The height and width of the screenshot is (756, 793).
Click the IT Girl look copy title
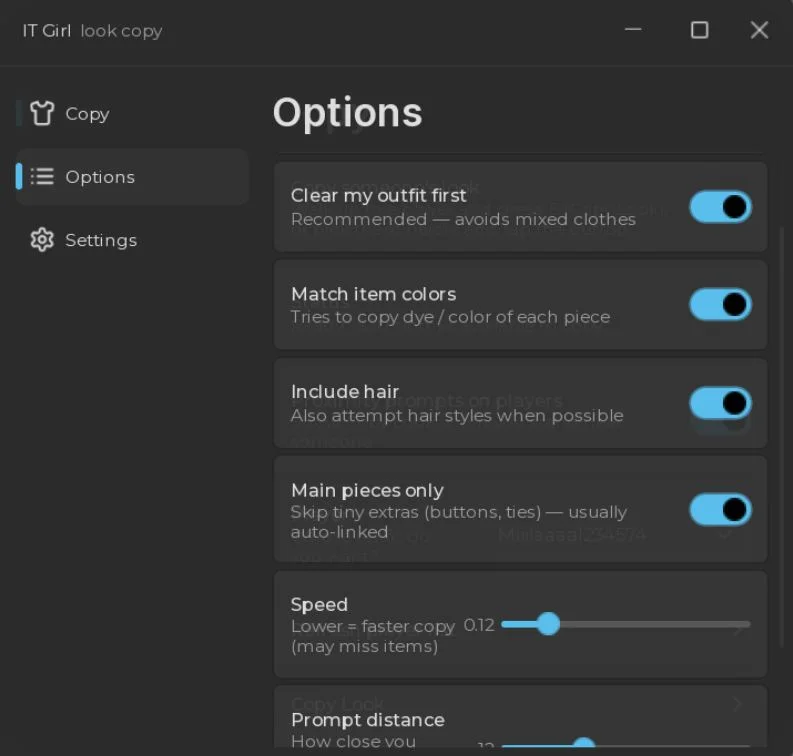92,31
